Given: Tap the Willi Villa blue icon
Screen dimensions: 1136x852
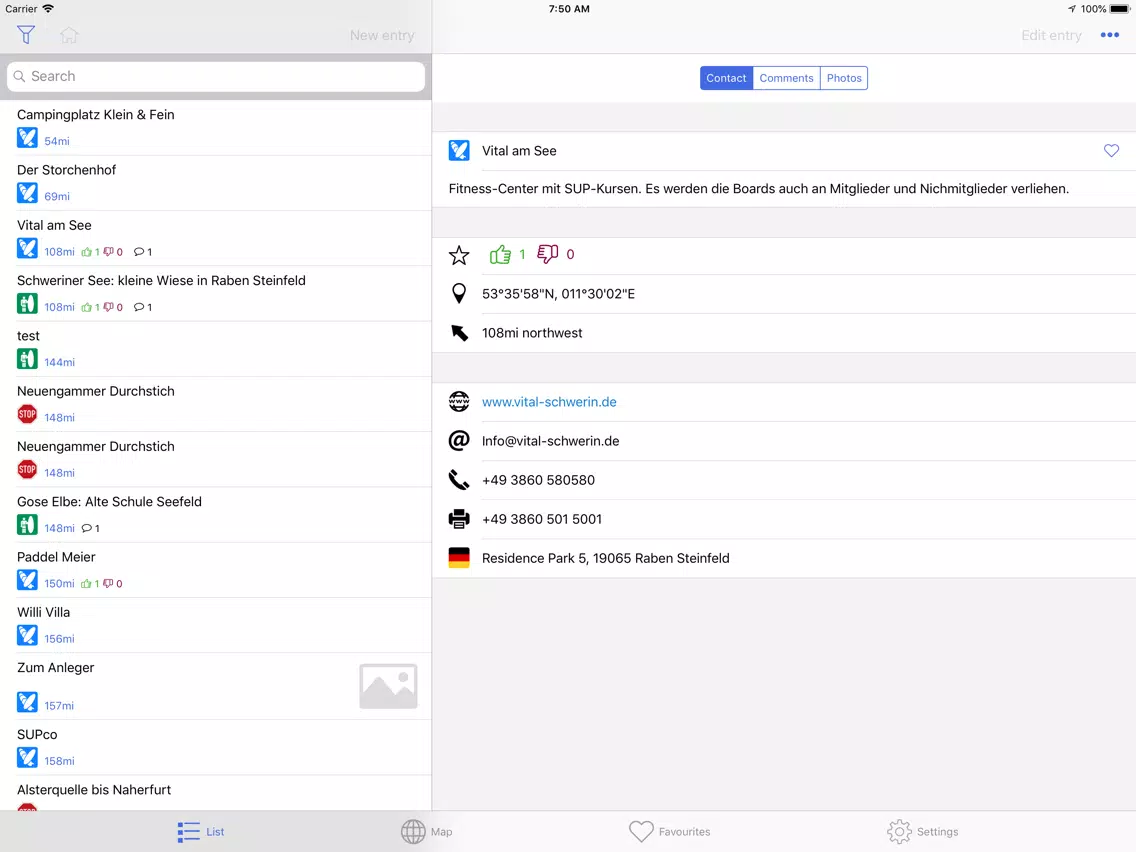Looking at the screenshot, I should point(27,635).
